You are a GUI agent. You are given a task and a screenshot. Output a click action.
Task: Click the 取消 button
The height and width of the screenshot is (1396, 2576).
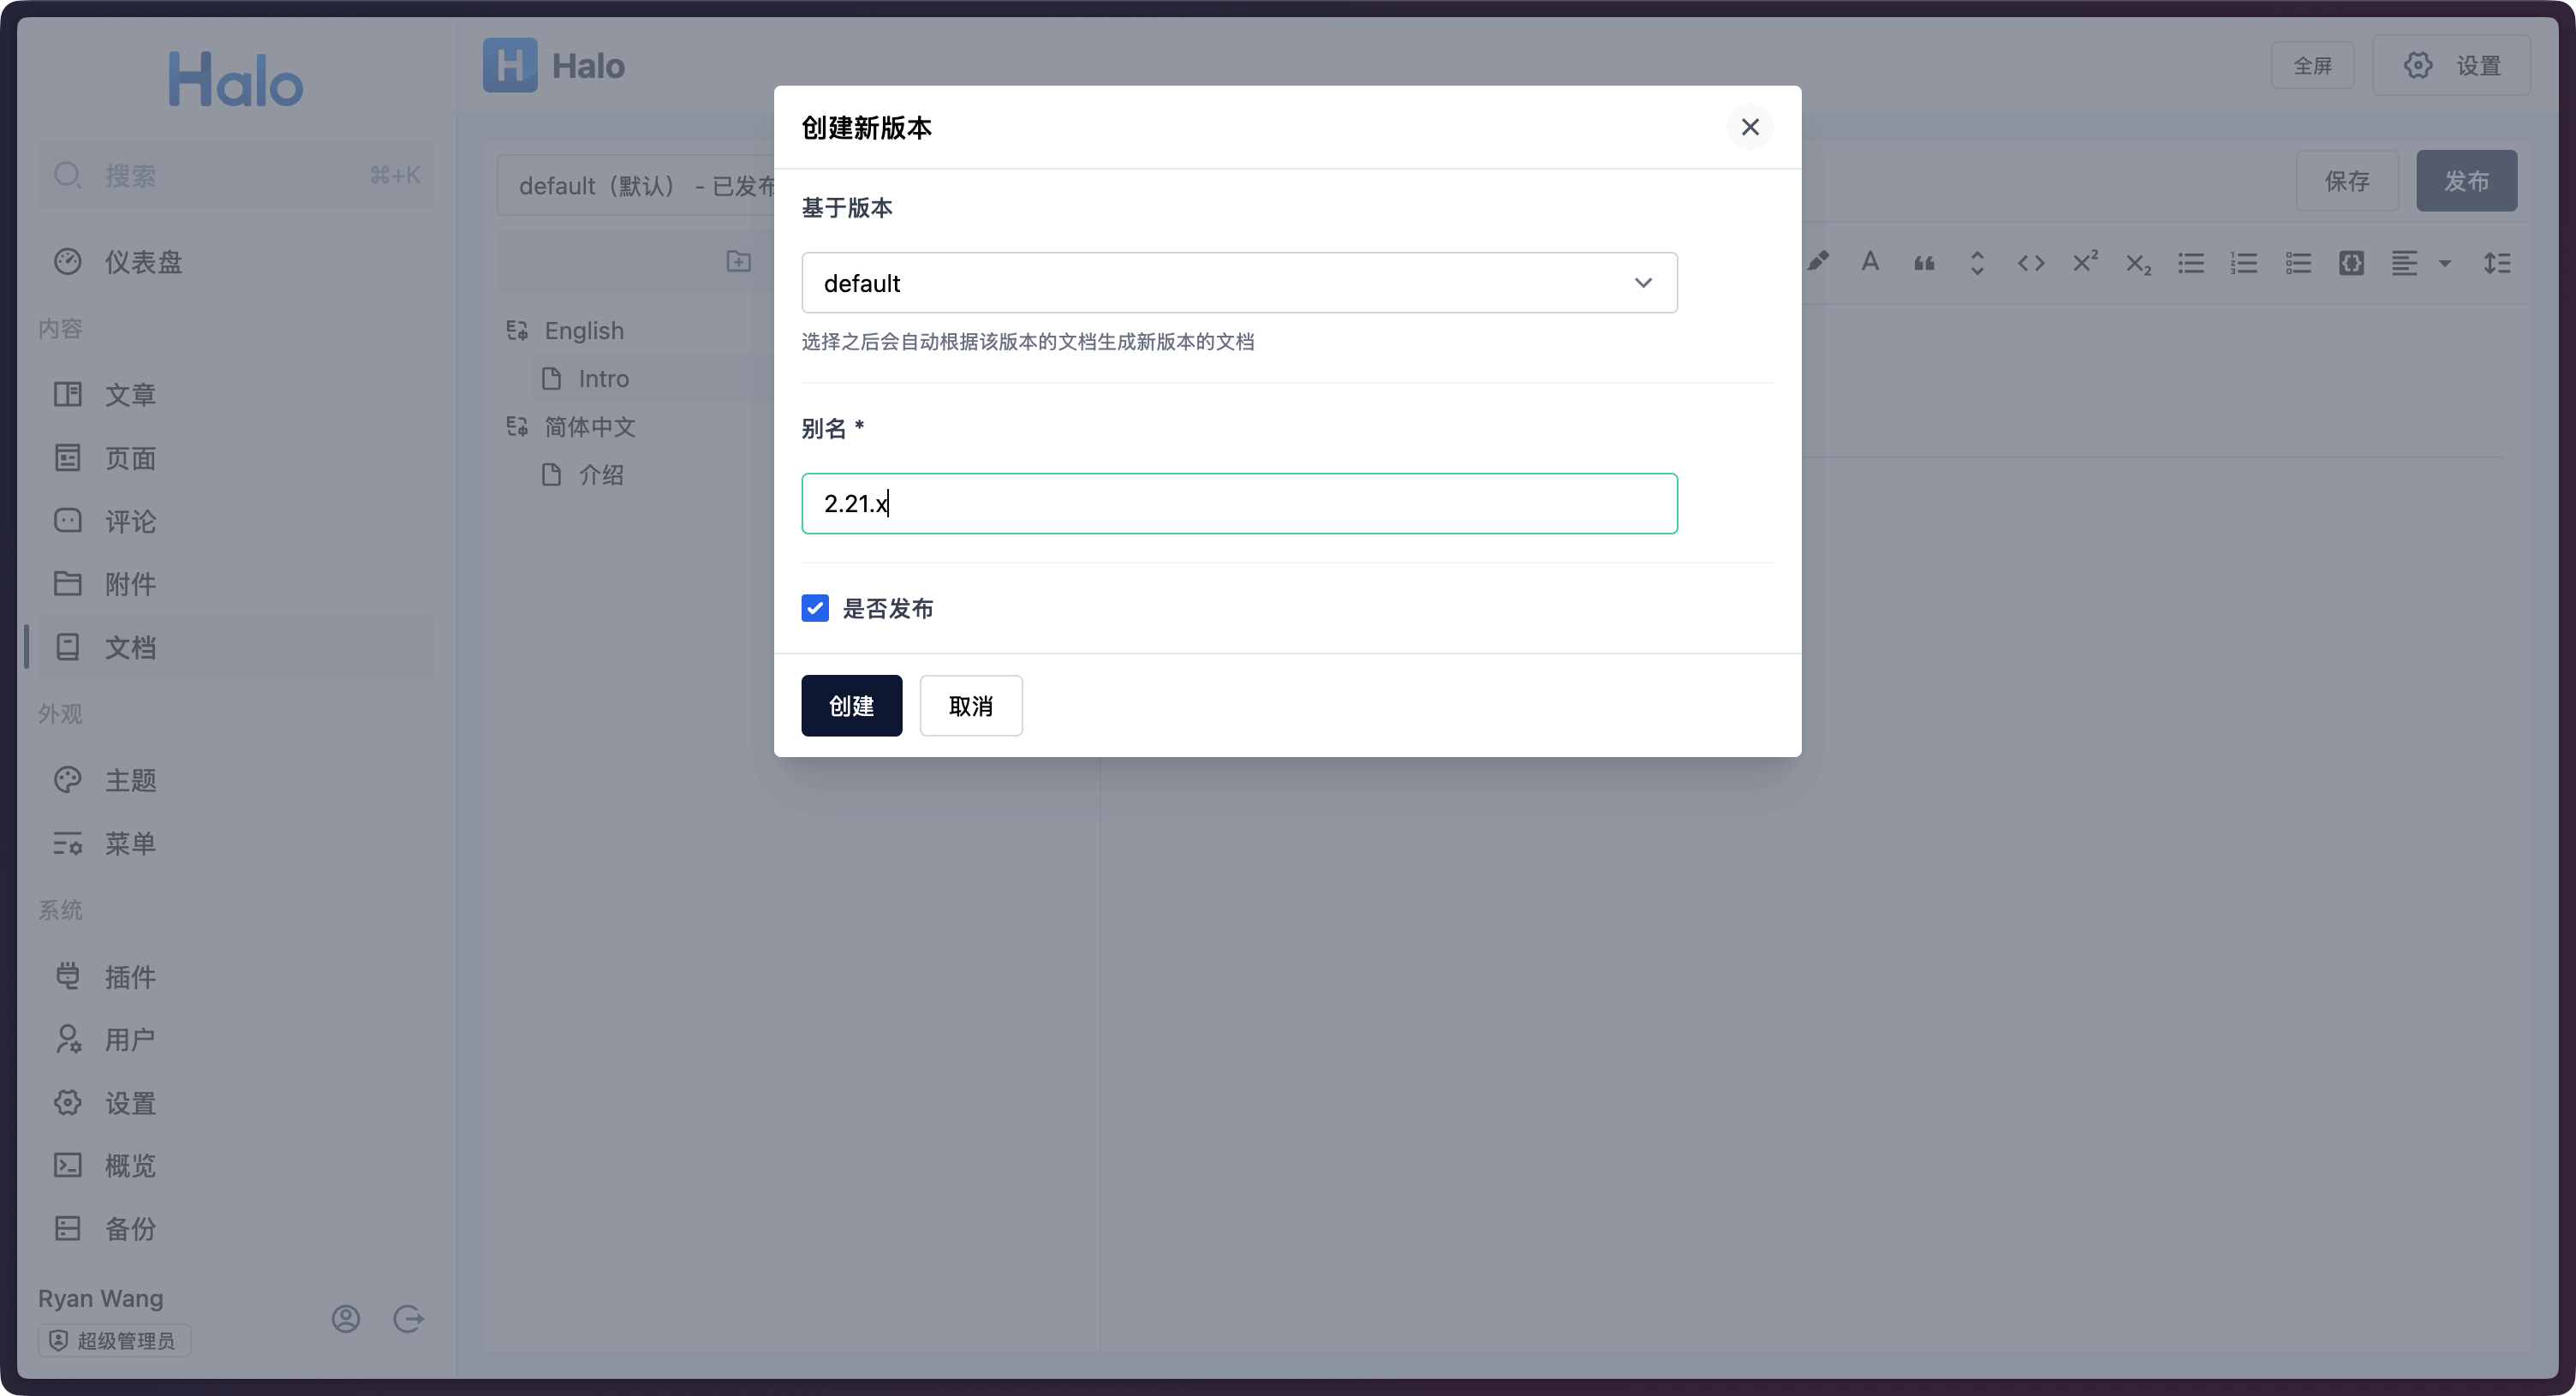pyautogui.click(x=970, y=706)
